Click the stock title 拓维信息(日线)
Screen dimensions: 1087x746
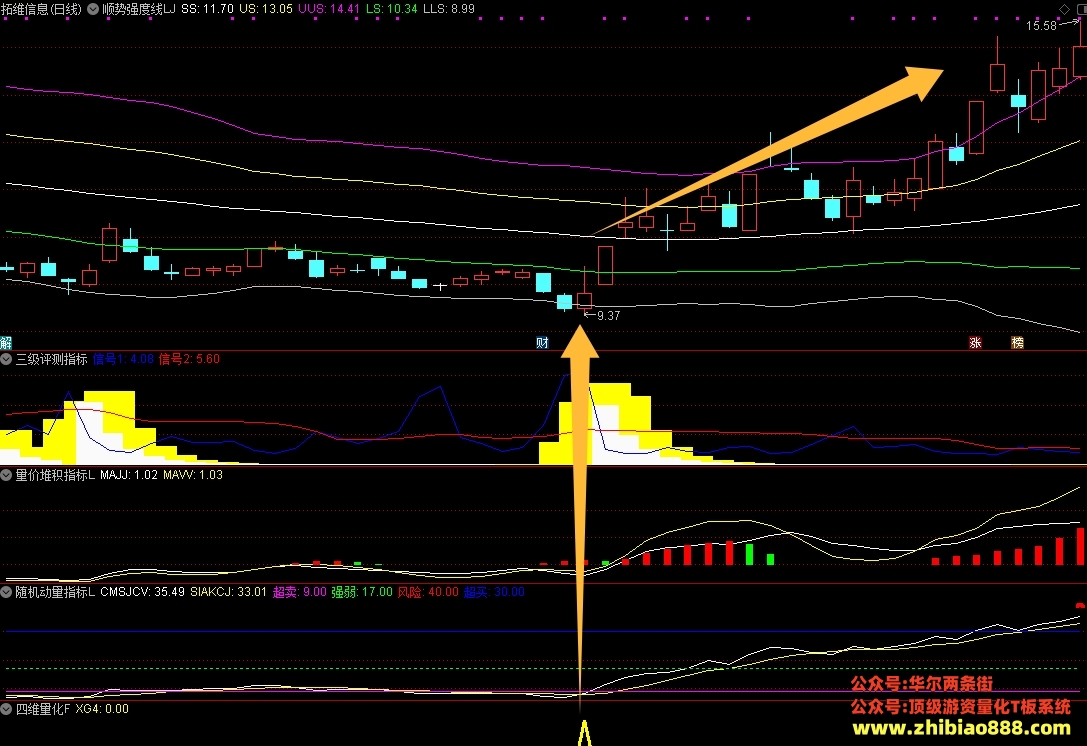41,9
